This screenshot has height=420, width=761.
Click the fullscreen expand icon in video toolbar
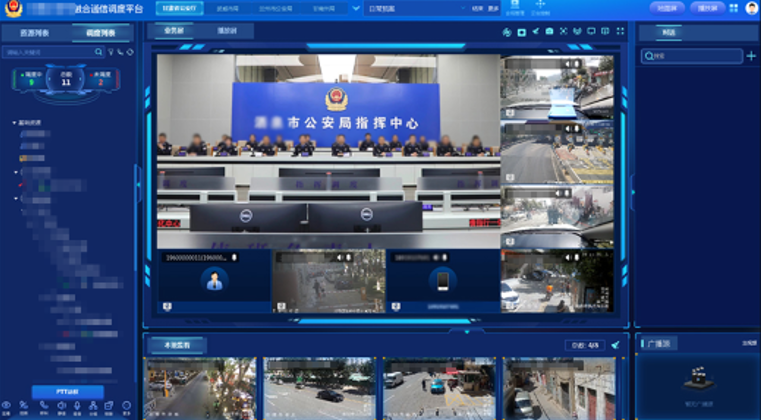pos(620,32)
